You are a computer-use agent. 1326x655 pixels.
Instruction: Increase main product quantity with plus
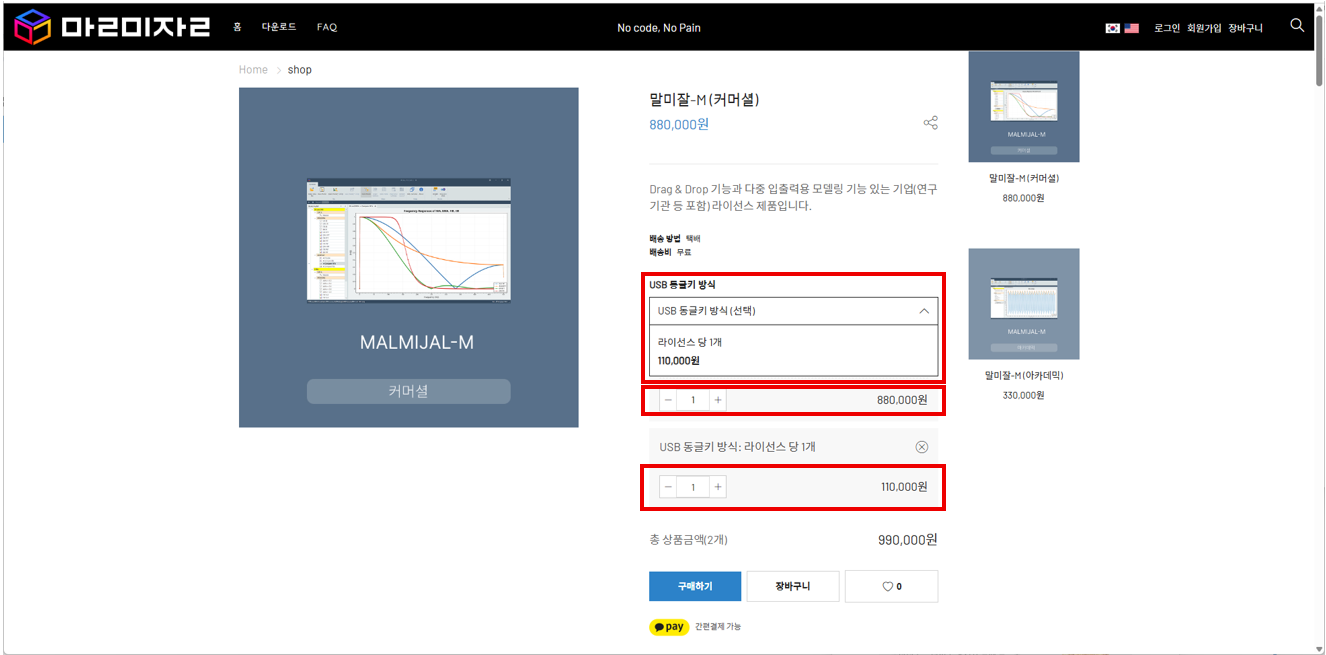(718, 400)
